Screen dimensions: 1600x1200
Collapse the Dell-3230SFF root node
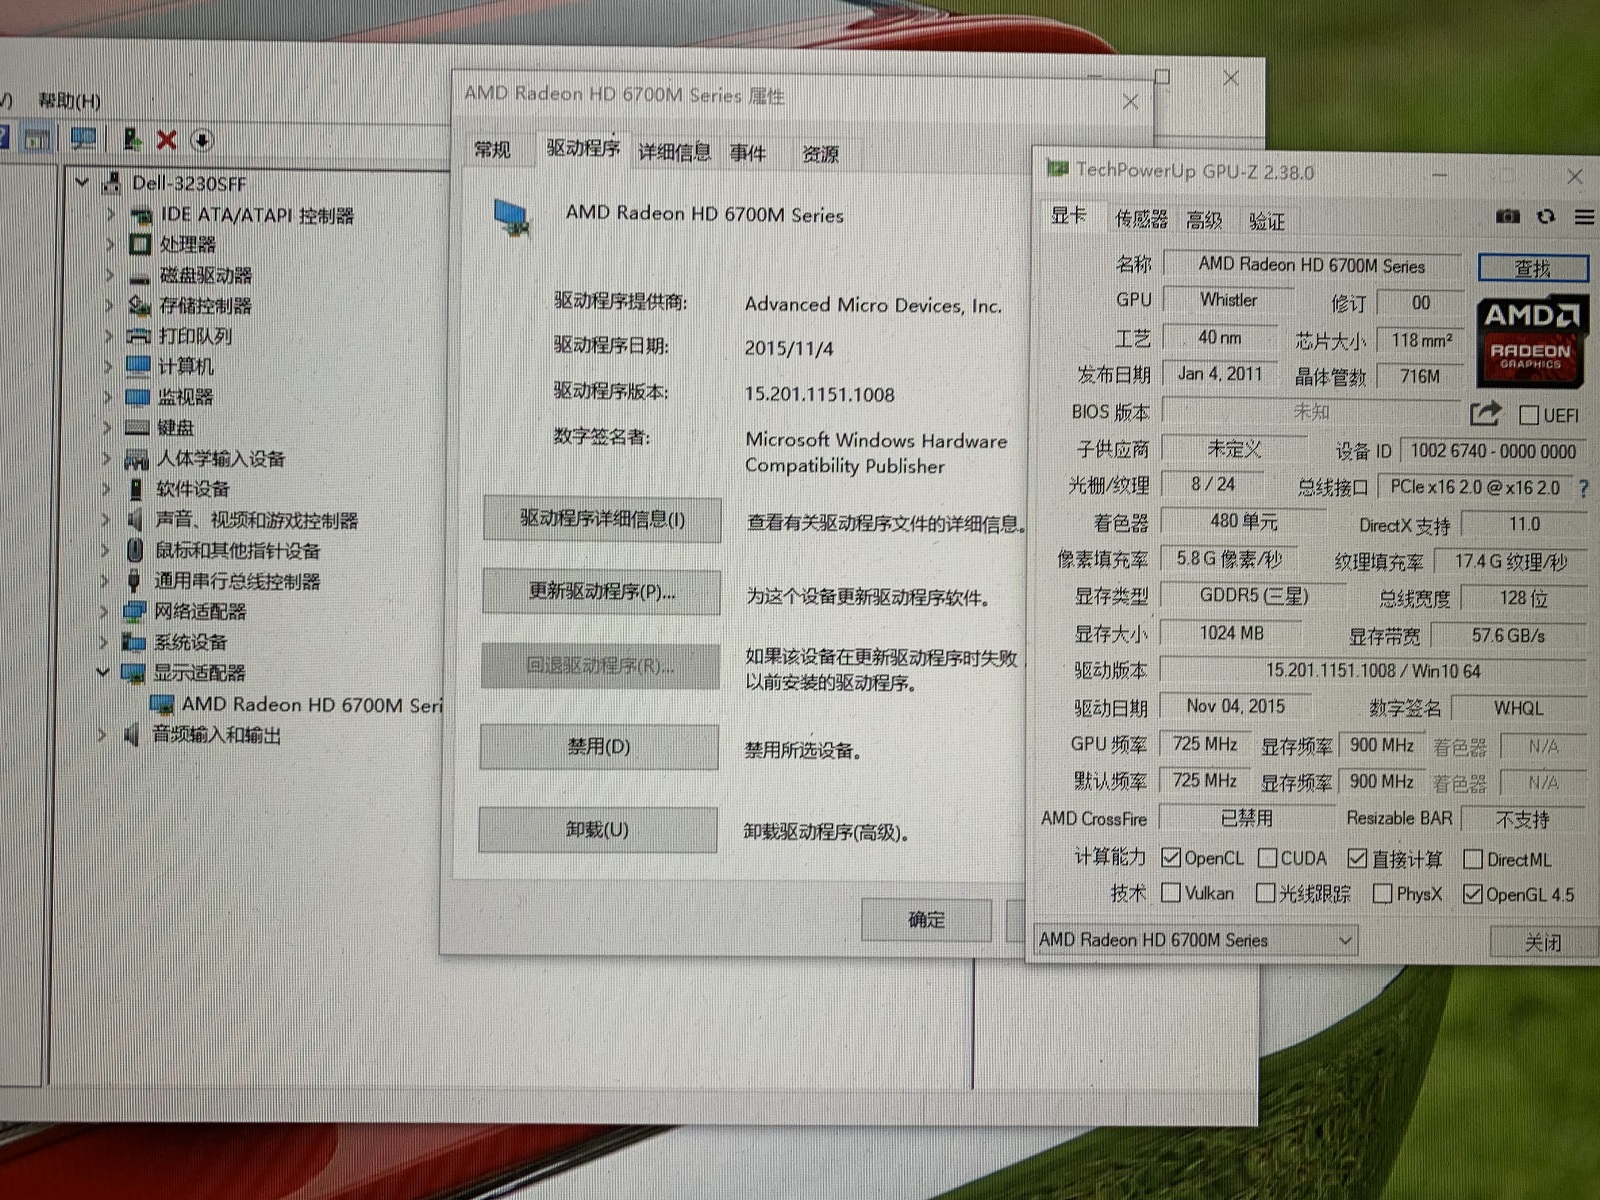83,182
